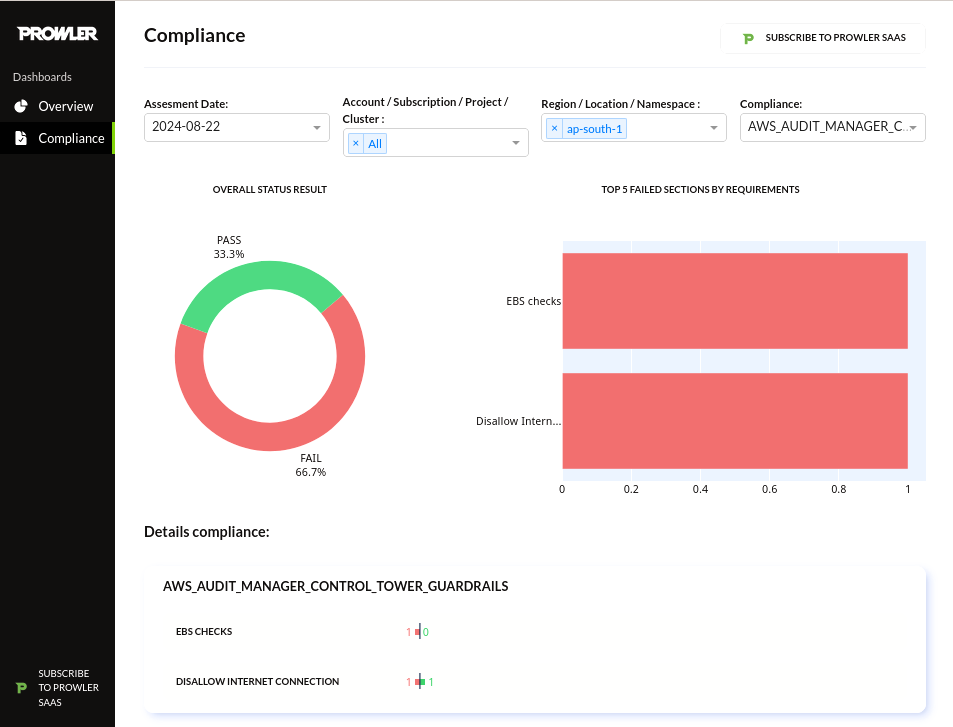Click Subscribe to Prowler SaaS sidebar link
The width and height of the screenshot is (953, 727).
pyautogui.click(x=57, y=687)
